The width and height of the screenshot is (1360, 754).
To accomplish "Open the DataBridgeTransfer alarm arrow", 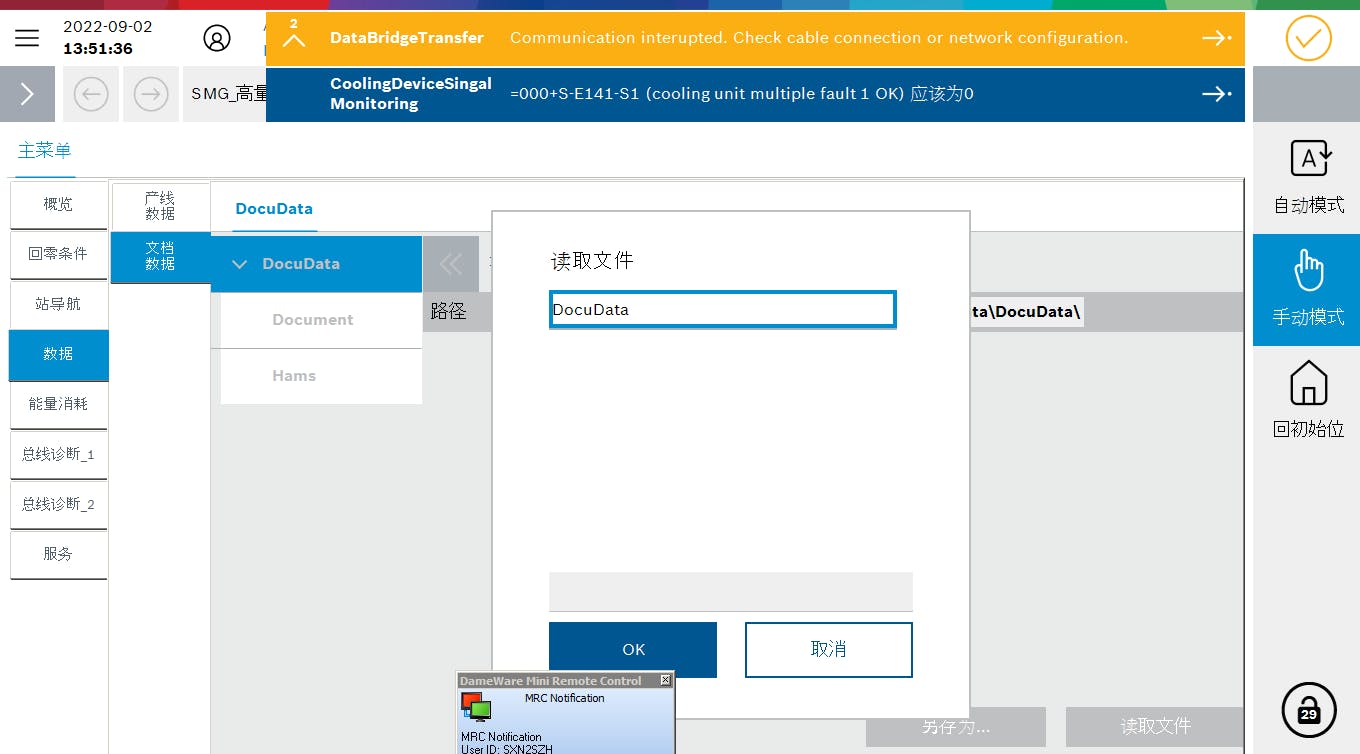I will [x=1216, y=38].
